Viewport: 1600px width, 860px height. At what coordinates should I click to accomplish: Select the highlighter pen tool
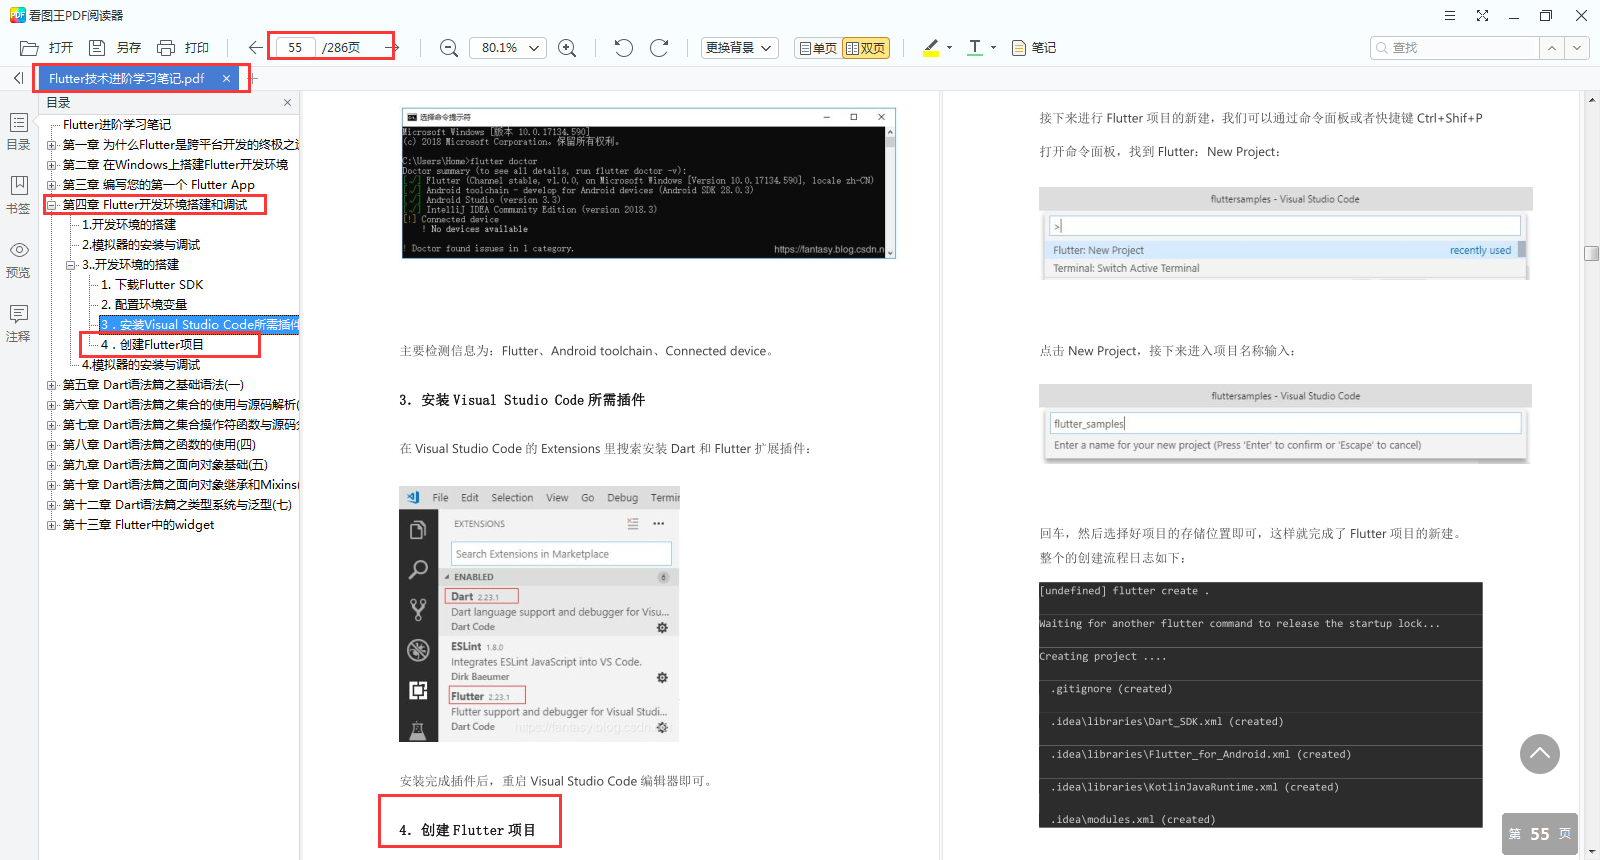coord(931,47)
